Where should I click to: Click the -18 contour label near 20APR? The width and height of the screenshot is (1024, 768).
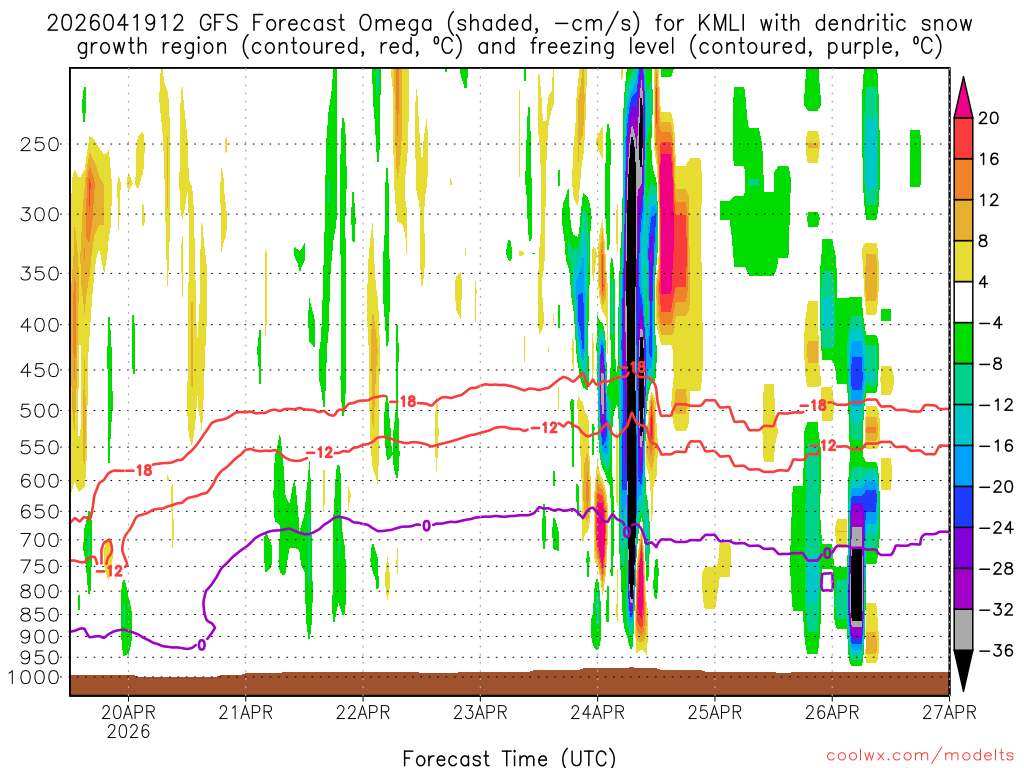138,470
